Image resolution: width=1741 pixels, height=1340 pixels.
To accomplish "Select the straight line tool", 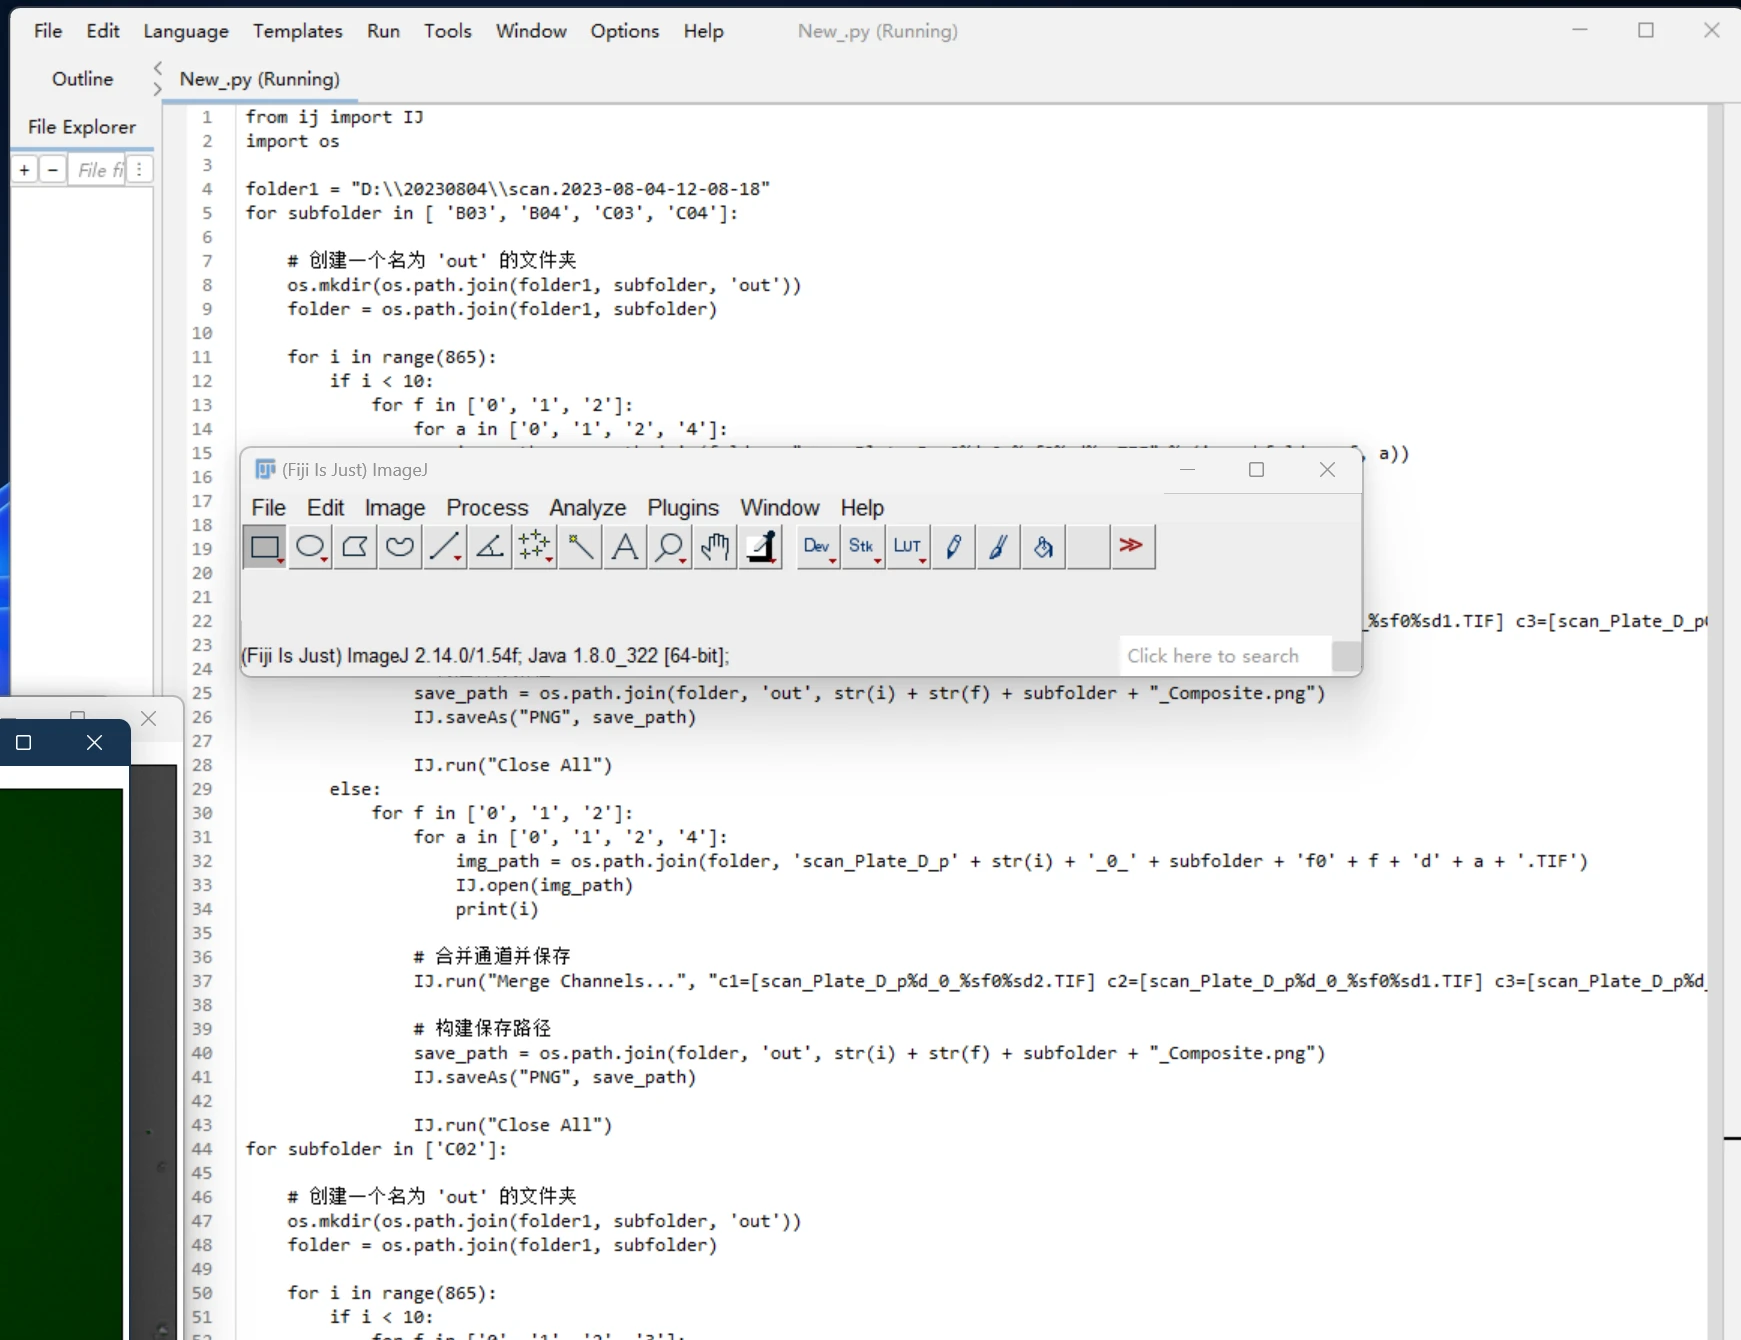I will coord(444,547).
